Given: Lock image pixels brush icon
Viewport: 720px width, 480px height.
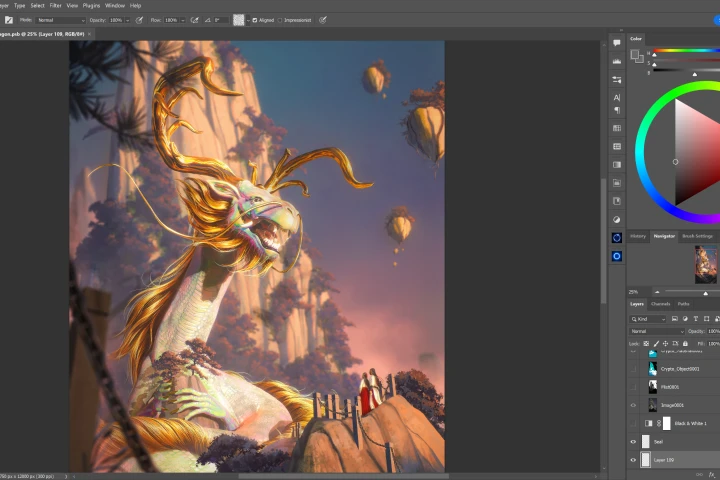Looking at the screenshot, I should pyautogui.click(x=656, y=344).
